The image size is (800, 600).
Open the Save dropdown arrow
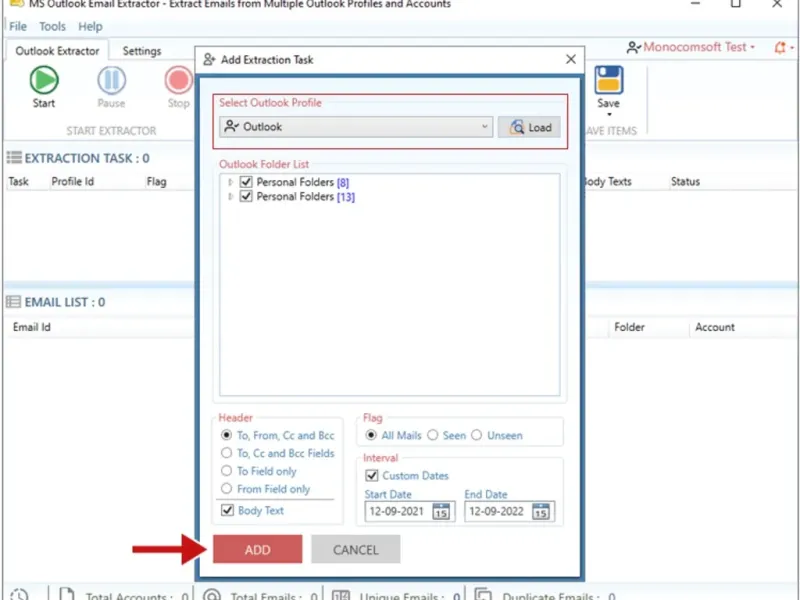[609, 114]
